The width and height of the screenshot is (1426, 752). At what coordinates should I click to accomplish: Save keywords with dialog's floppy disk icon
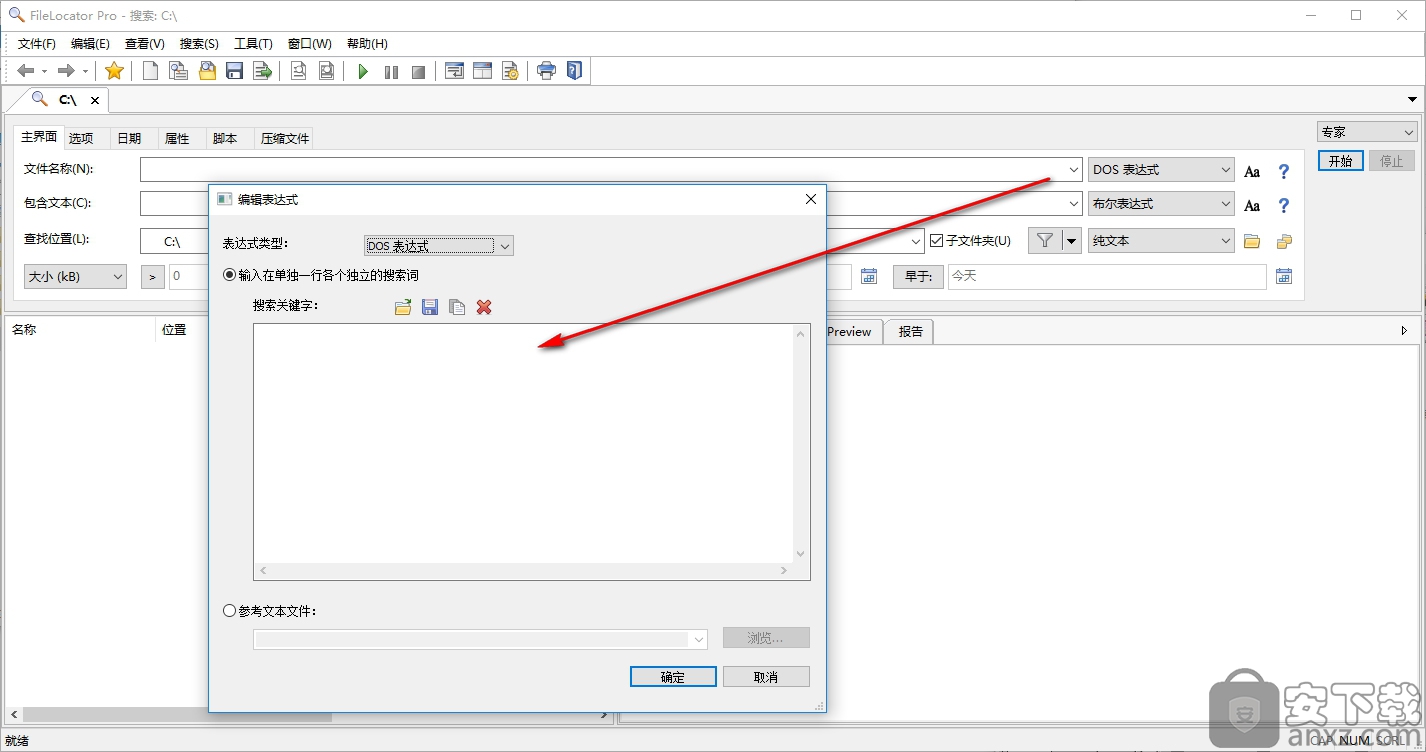pyautogui.click(x=430, y=307)
